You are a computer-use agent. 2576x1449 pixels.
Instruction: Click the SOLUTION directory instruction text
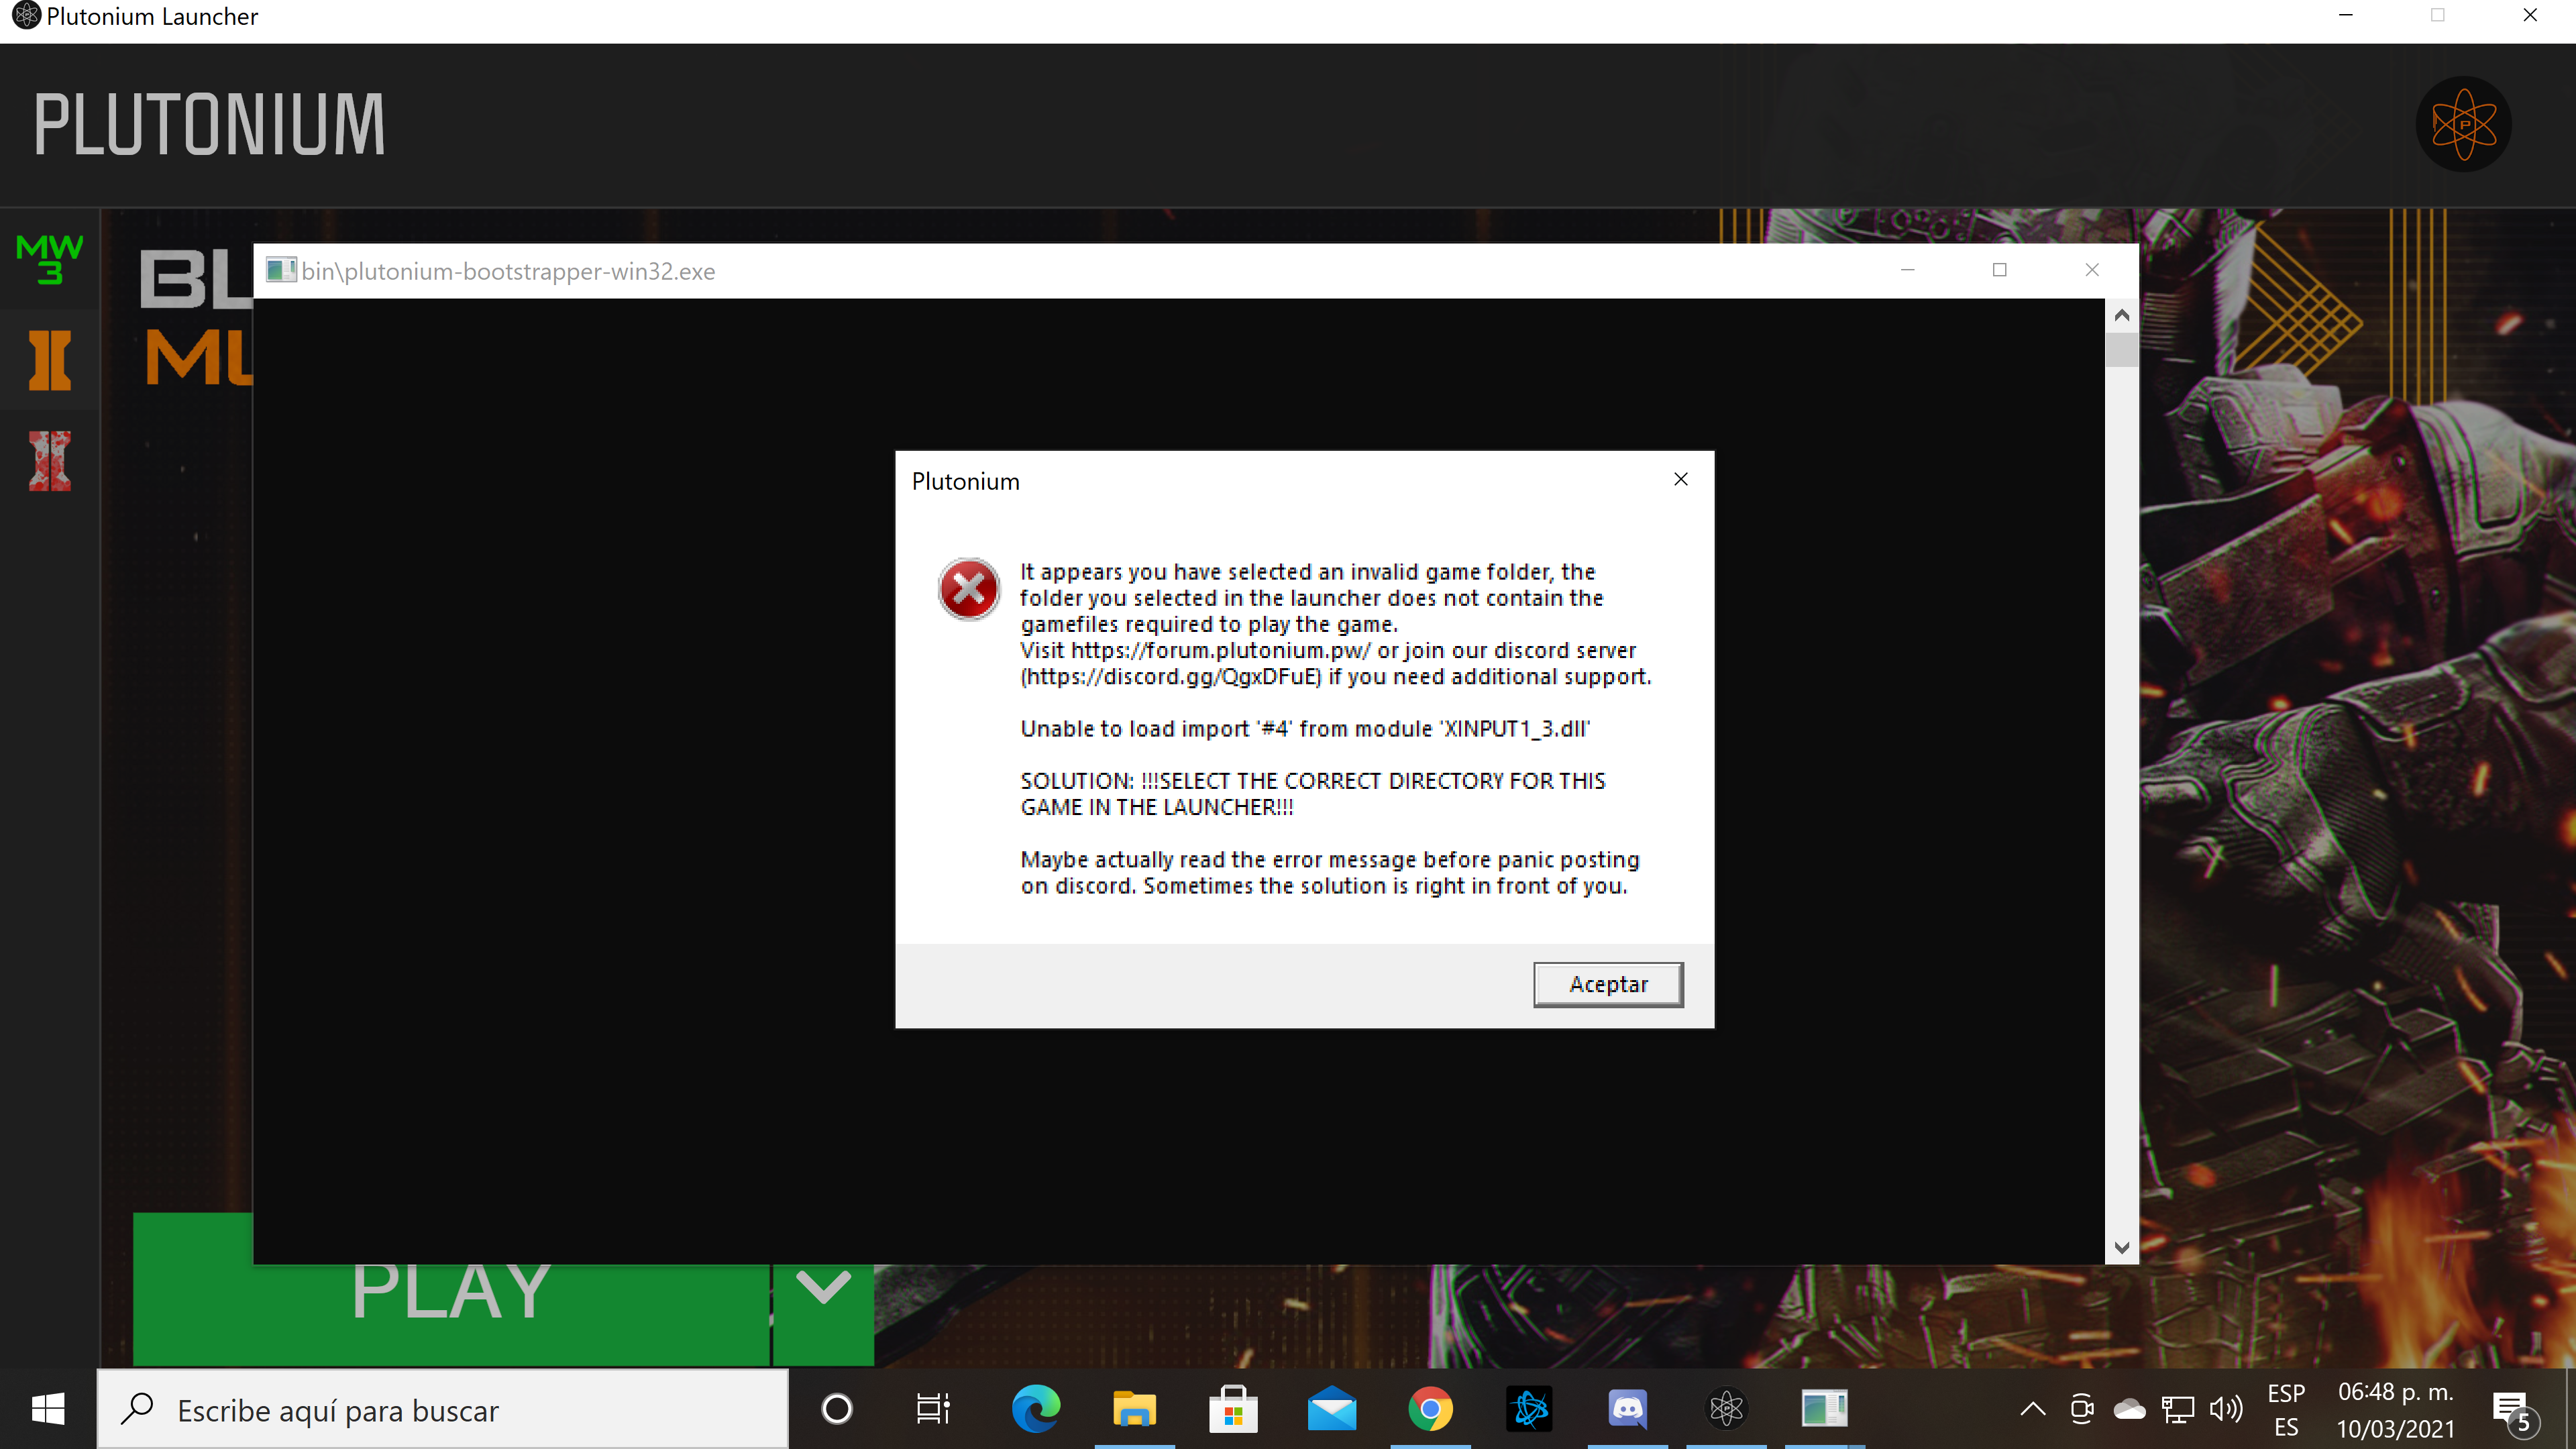pos(1312,794)
